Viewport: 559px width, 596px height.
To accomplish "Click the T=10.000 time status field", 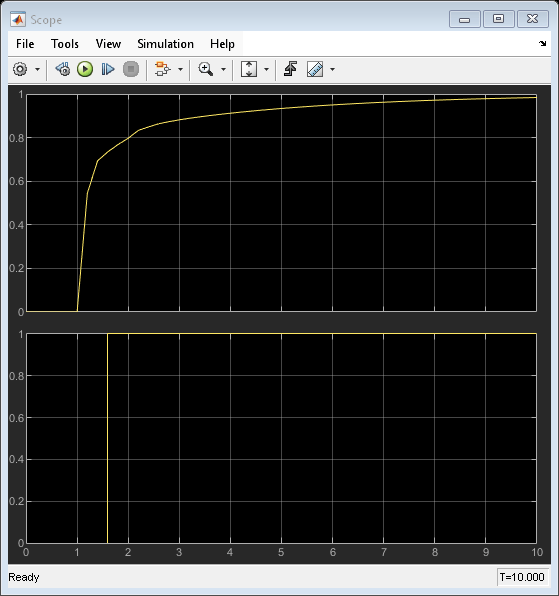I will click(x=522, y=577).
